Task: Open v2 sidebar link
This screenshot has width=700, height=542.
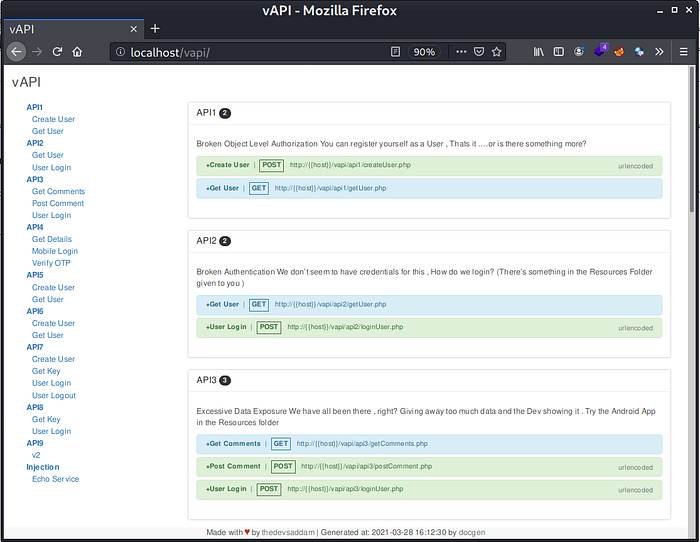Action: point(36,455)
